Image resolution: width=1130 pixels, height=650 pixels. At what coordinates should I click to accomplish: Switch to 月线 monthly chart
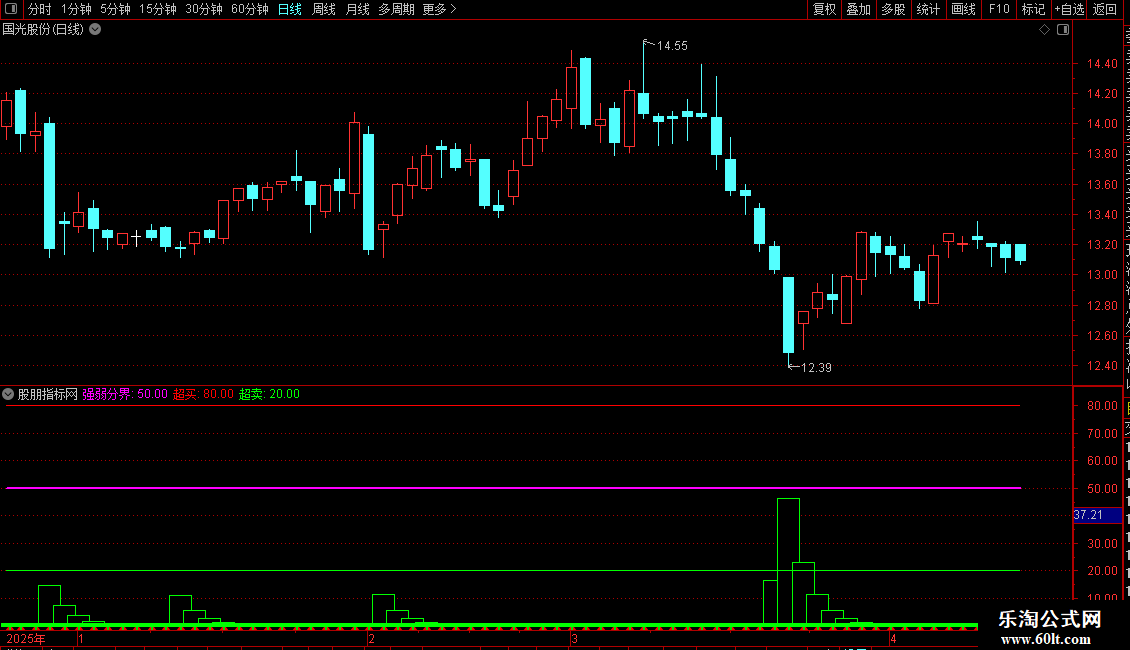357,9
